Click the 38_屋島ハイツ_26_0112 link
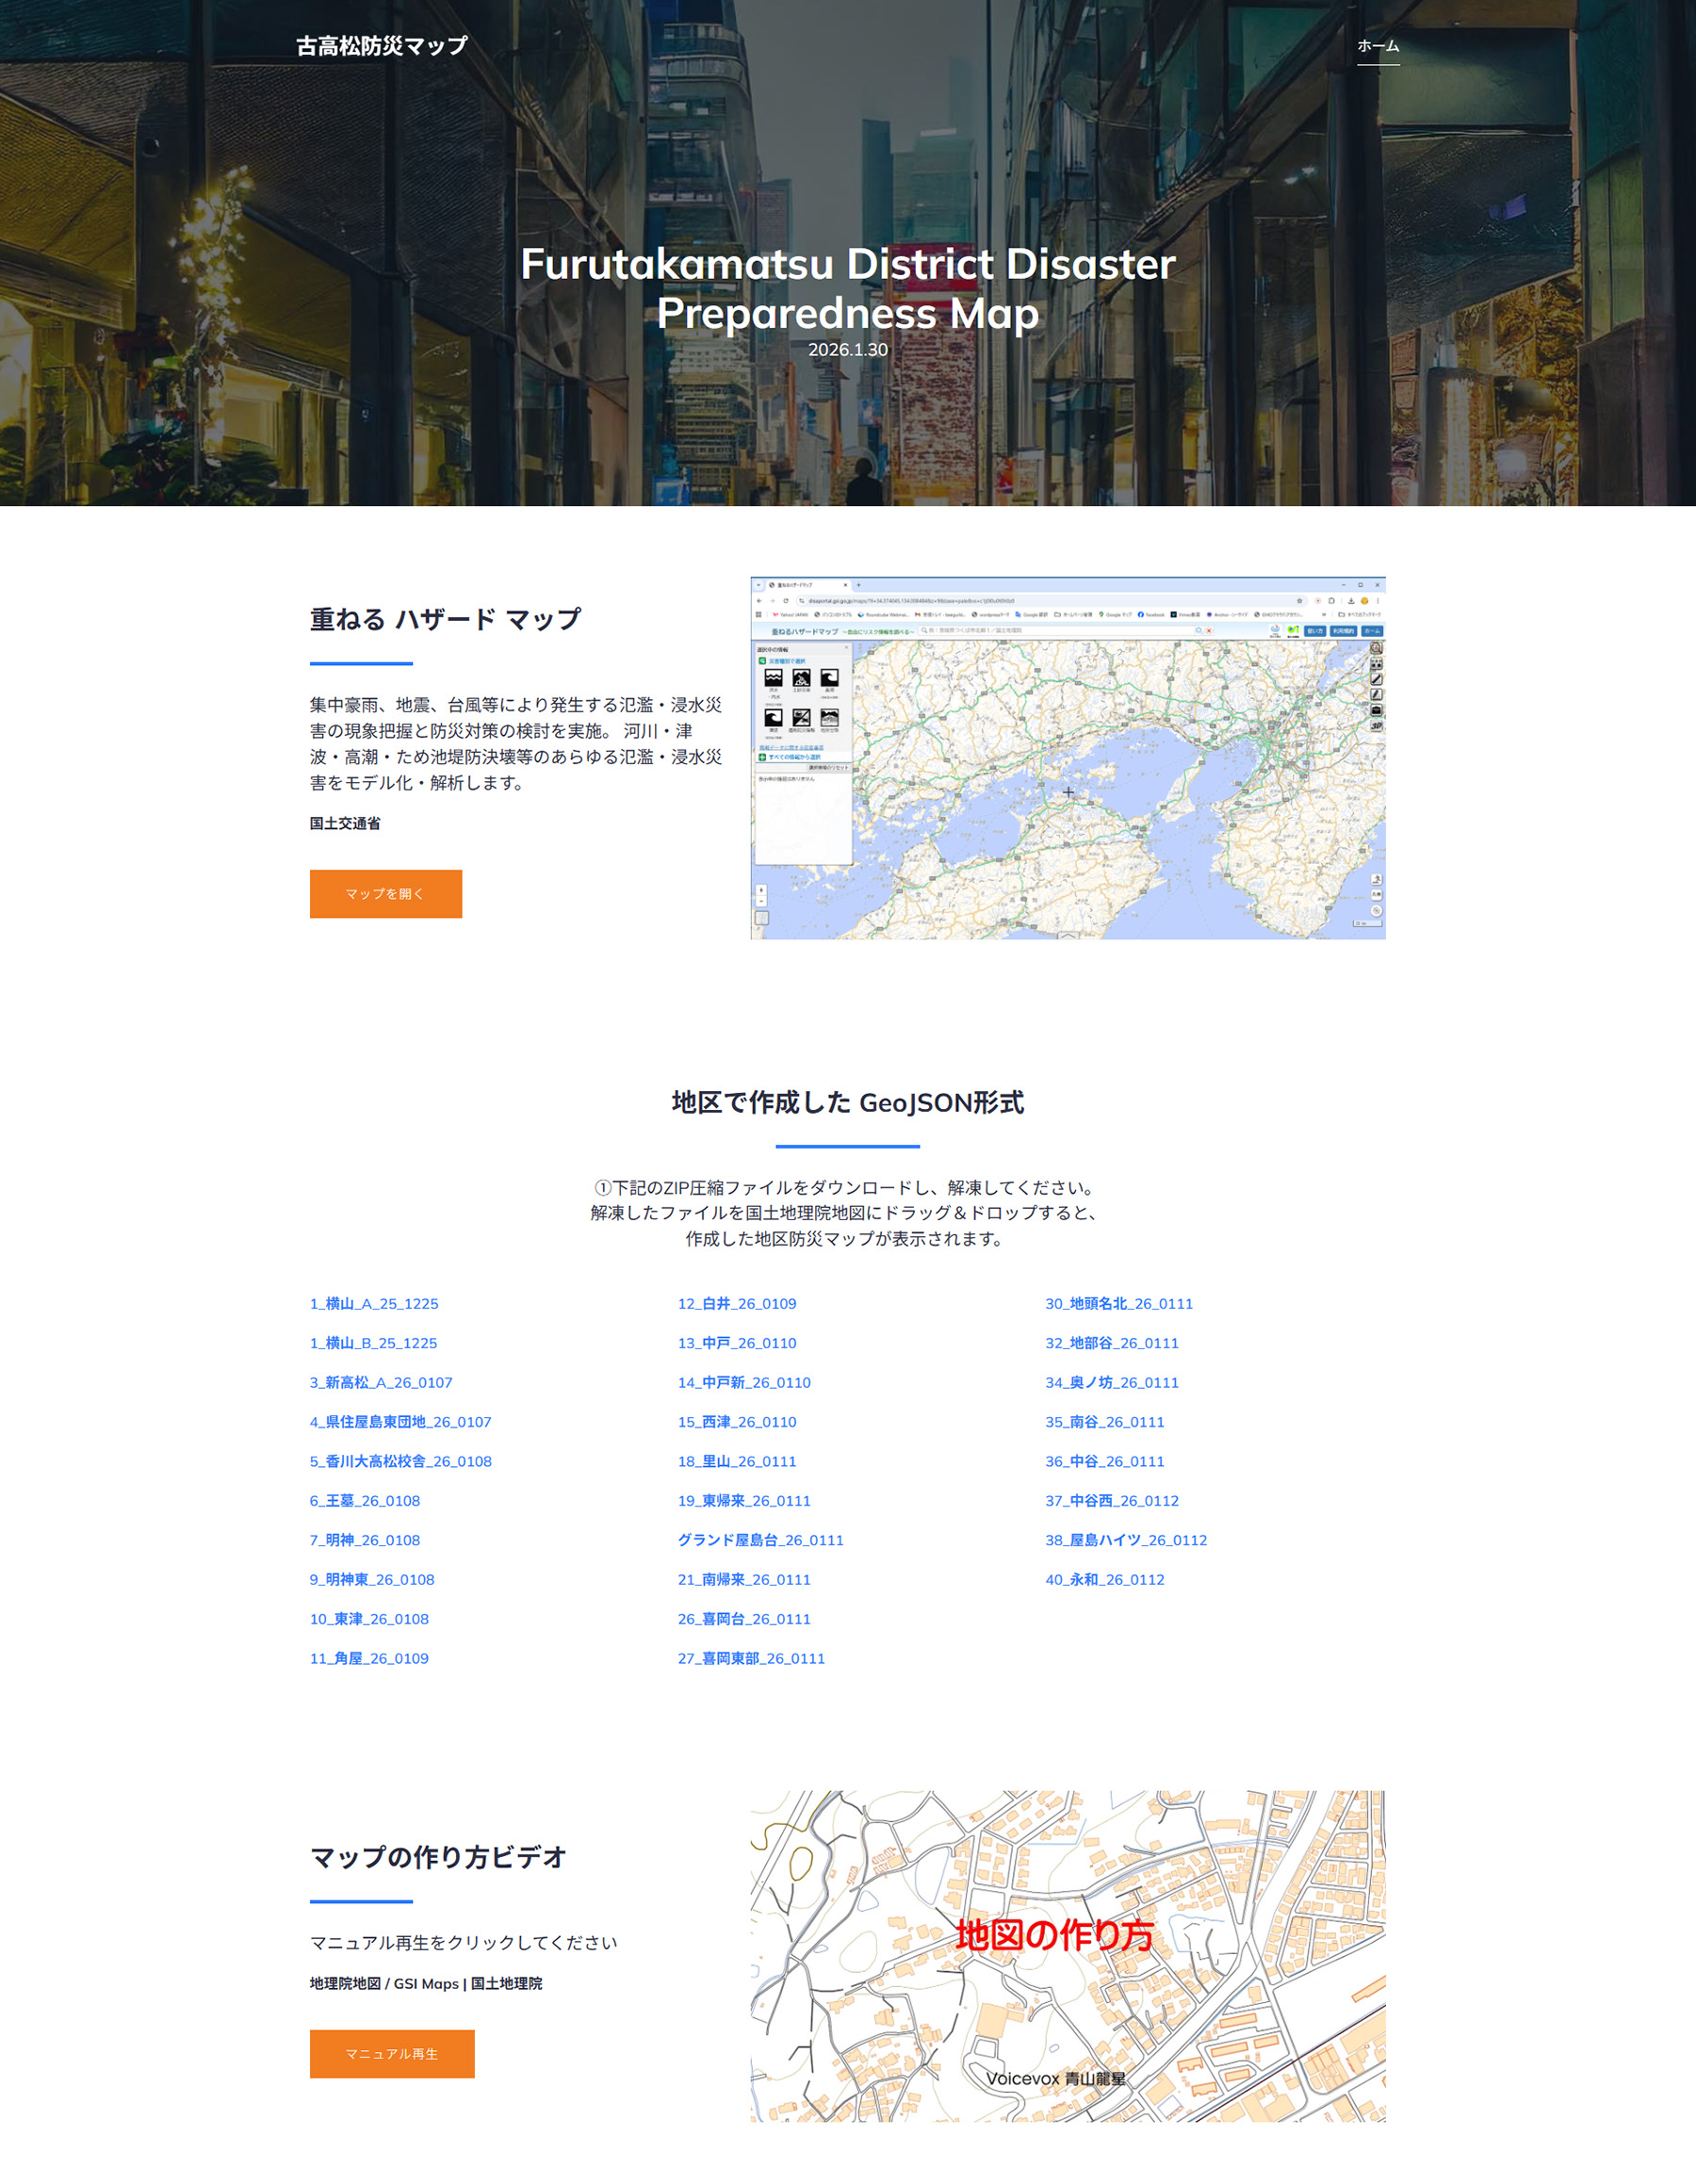This screenshot has height=2184, width=1696. click(x=1125, y=1540)
